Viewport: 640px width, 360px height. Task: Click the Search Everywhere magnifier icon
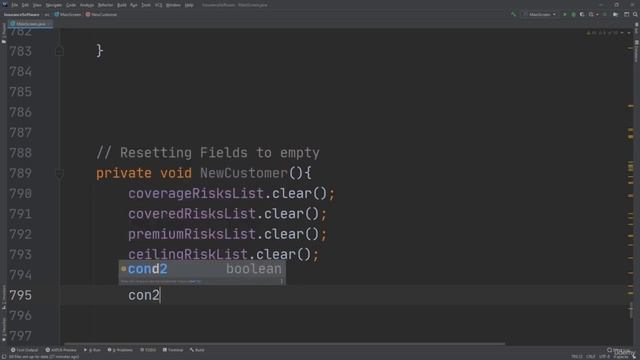coord(635,15)
